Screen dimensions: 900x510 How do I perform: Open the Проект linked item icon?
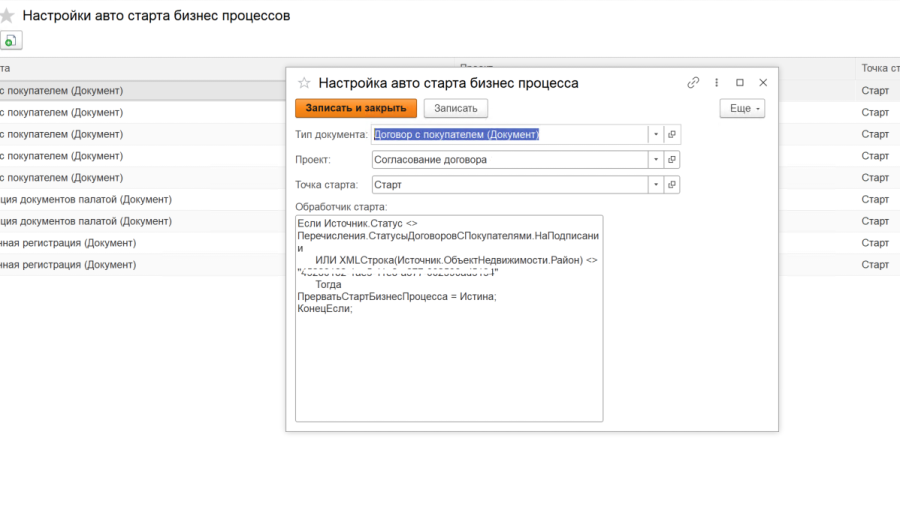pyautogui.click(x=672, y=159)
